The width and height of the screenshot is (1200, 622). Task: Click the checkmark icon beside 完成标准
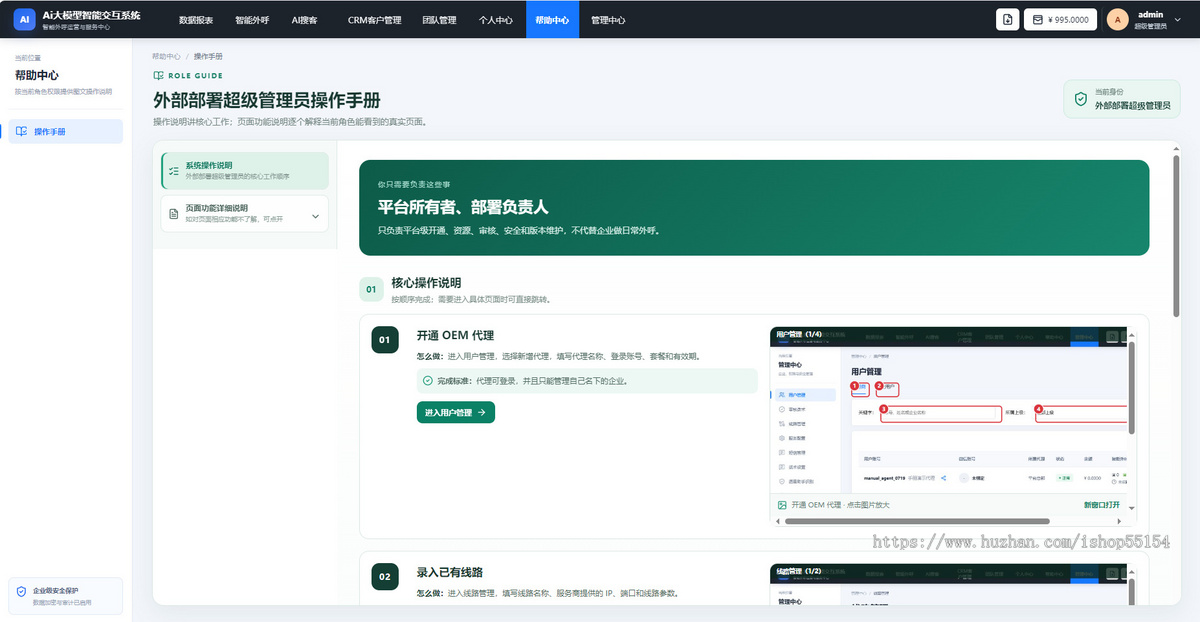click(x=428, y=381)
